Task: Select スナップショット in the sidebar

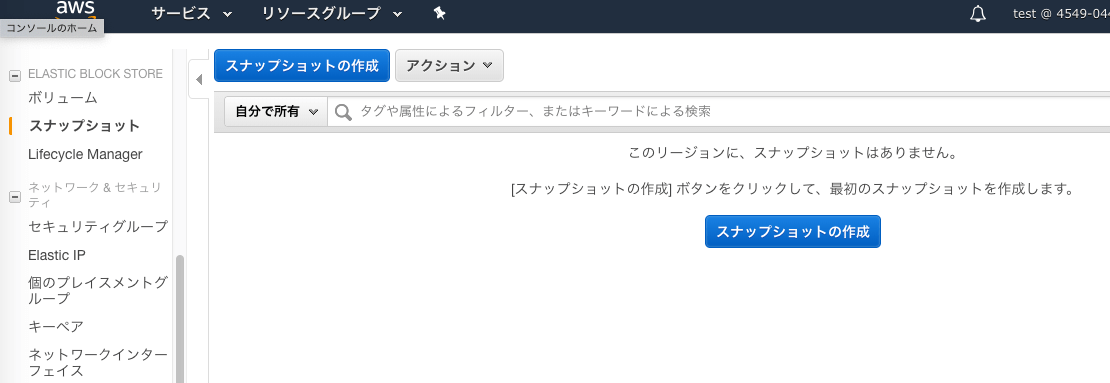Action: pos(84,126)
